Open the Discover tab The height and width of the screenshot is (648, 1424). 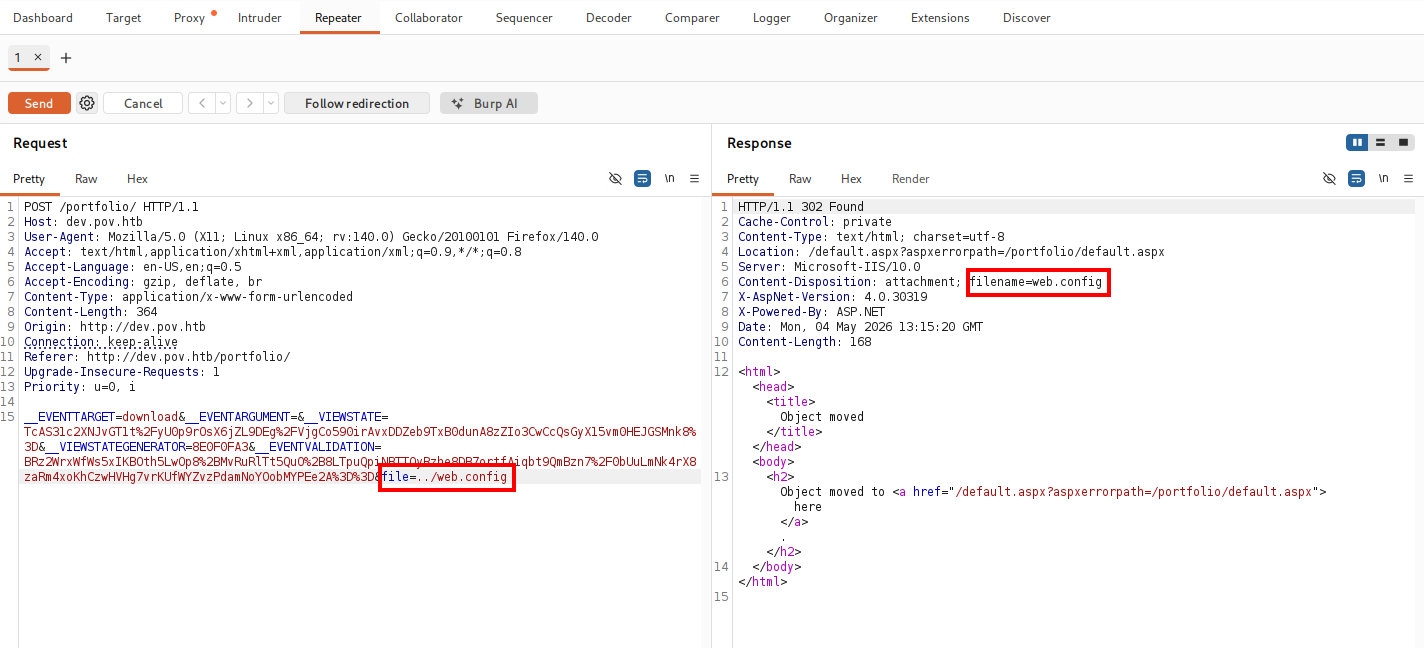click(1027, 17)
